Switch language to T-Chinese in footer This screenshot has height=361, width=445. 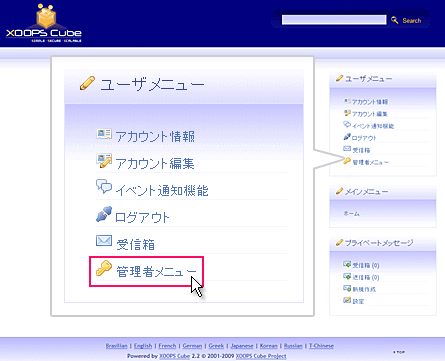point(321,346)
